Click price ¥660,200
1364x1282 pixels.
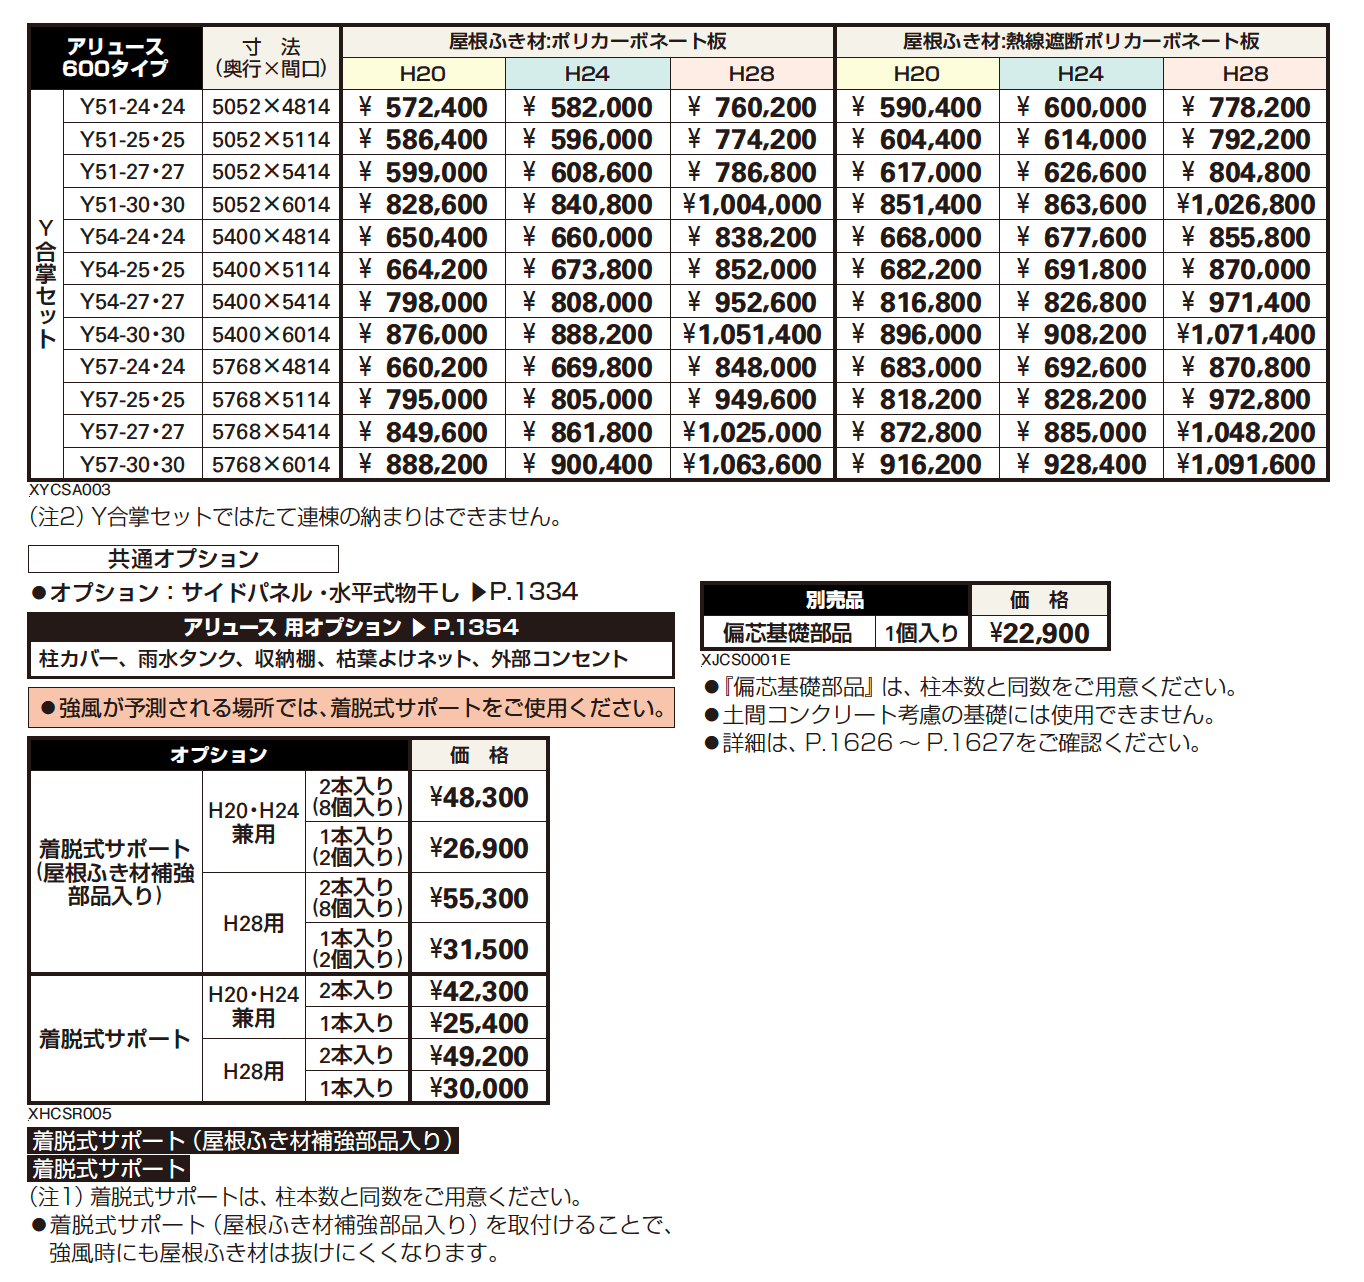coord(423,367)
